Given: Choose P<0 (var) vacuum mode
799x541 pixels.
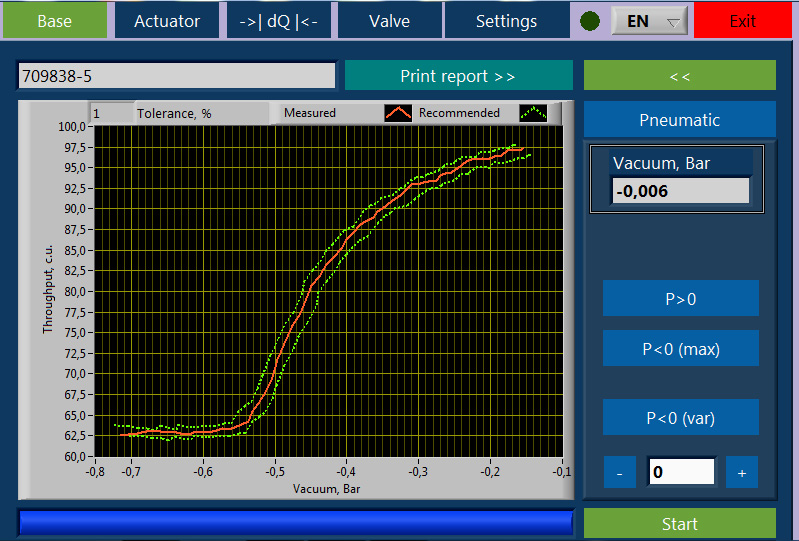Looking at the screenshot, I should (x=680, y=418).
